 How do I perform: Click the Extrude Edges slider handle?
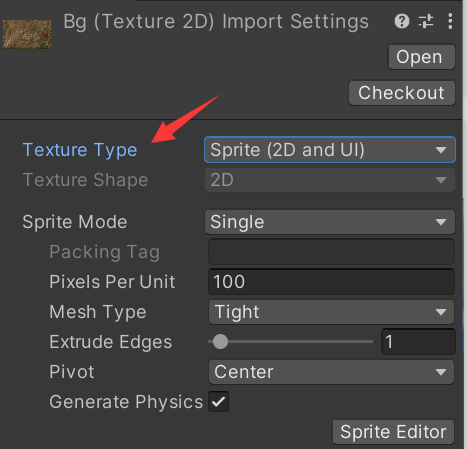[x=220, y=342]
